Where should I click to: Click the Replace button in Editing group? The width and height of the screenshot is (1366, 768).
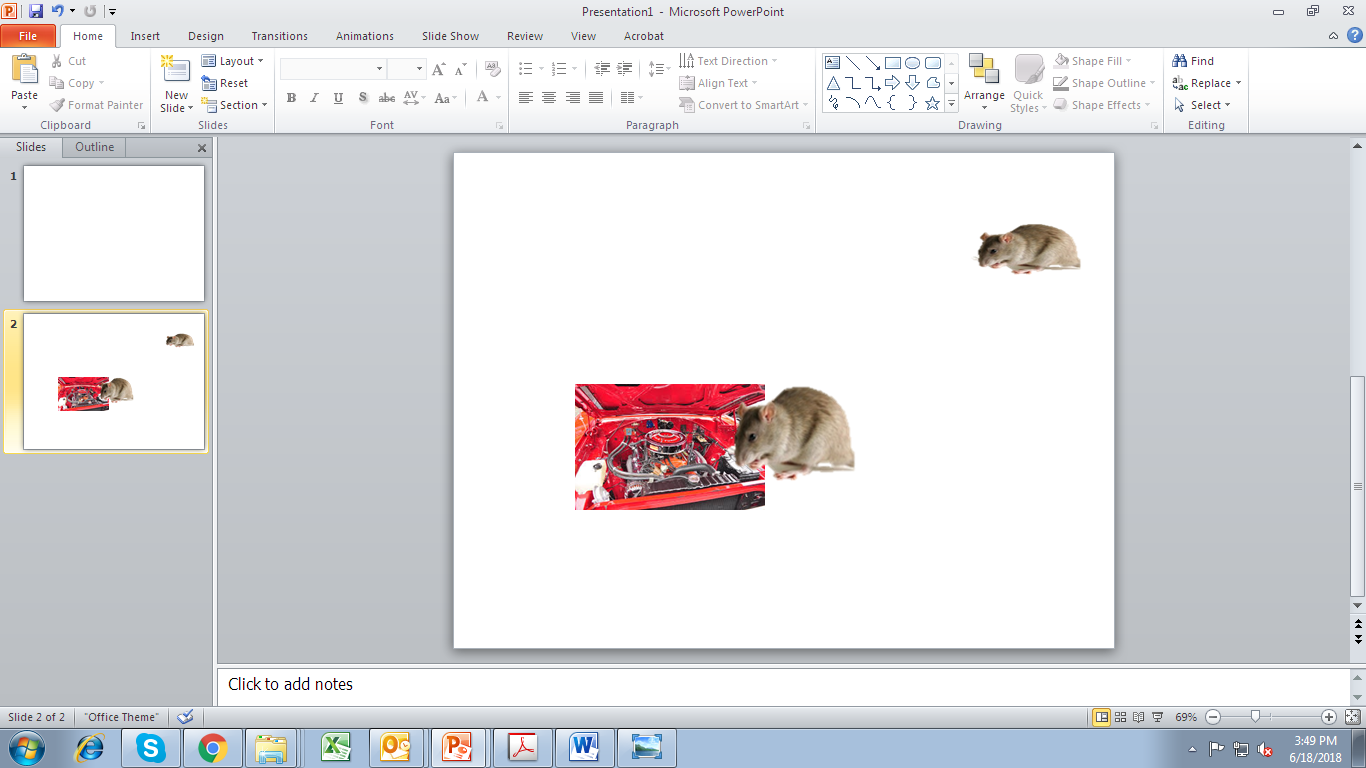pyautogui.click(x=1206, y=83)
